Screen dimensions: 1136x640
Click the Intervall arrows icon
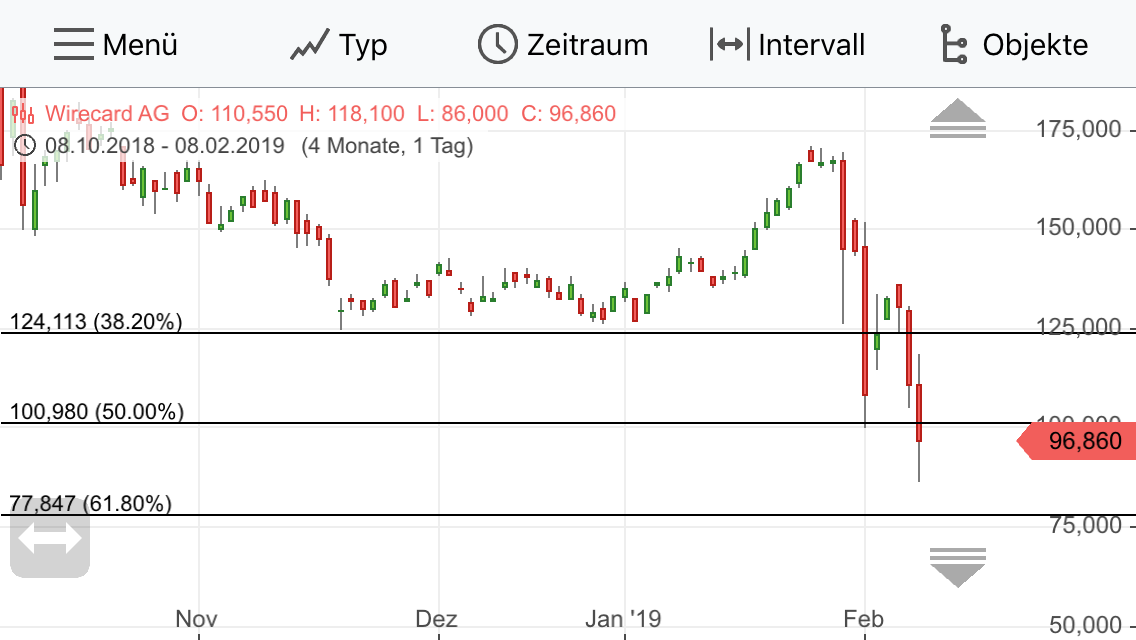click(730, 44)
